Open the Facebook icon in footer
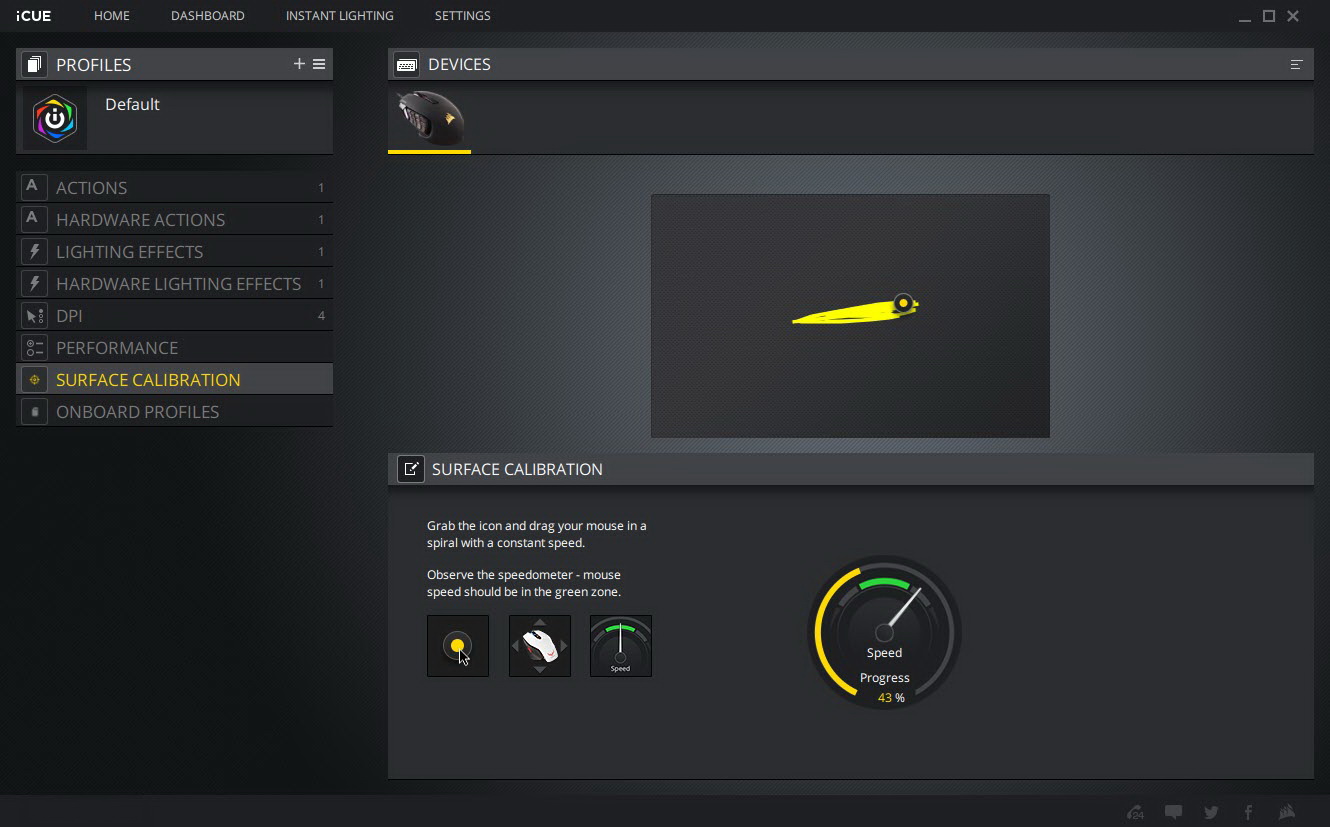1330x827 pixels. [x=1248, y=812]
